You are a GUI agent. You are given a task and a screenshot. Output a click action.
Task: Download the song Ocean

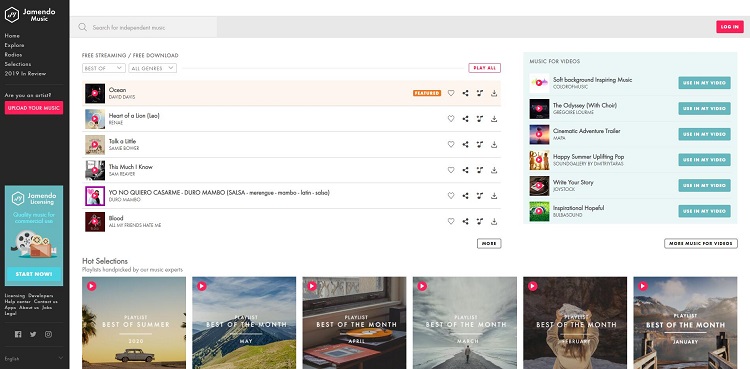[494, 93]
